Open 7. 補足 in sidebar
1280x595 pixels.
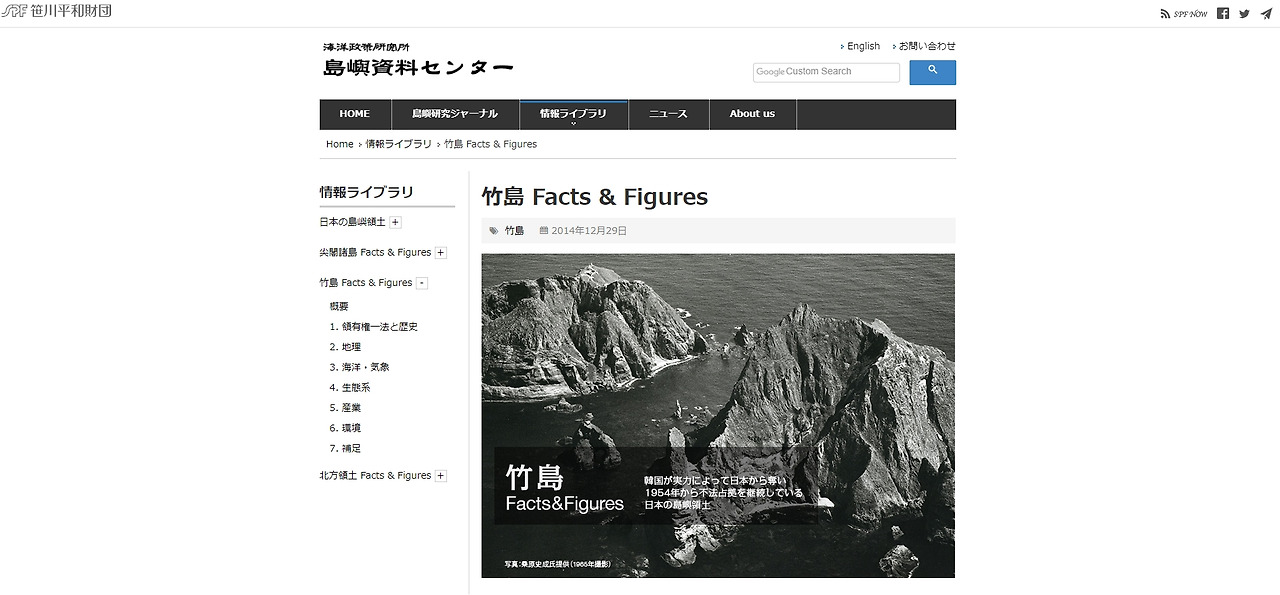pos(345,448)
